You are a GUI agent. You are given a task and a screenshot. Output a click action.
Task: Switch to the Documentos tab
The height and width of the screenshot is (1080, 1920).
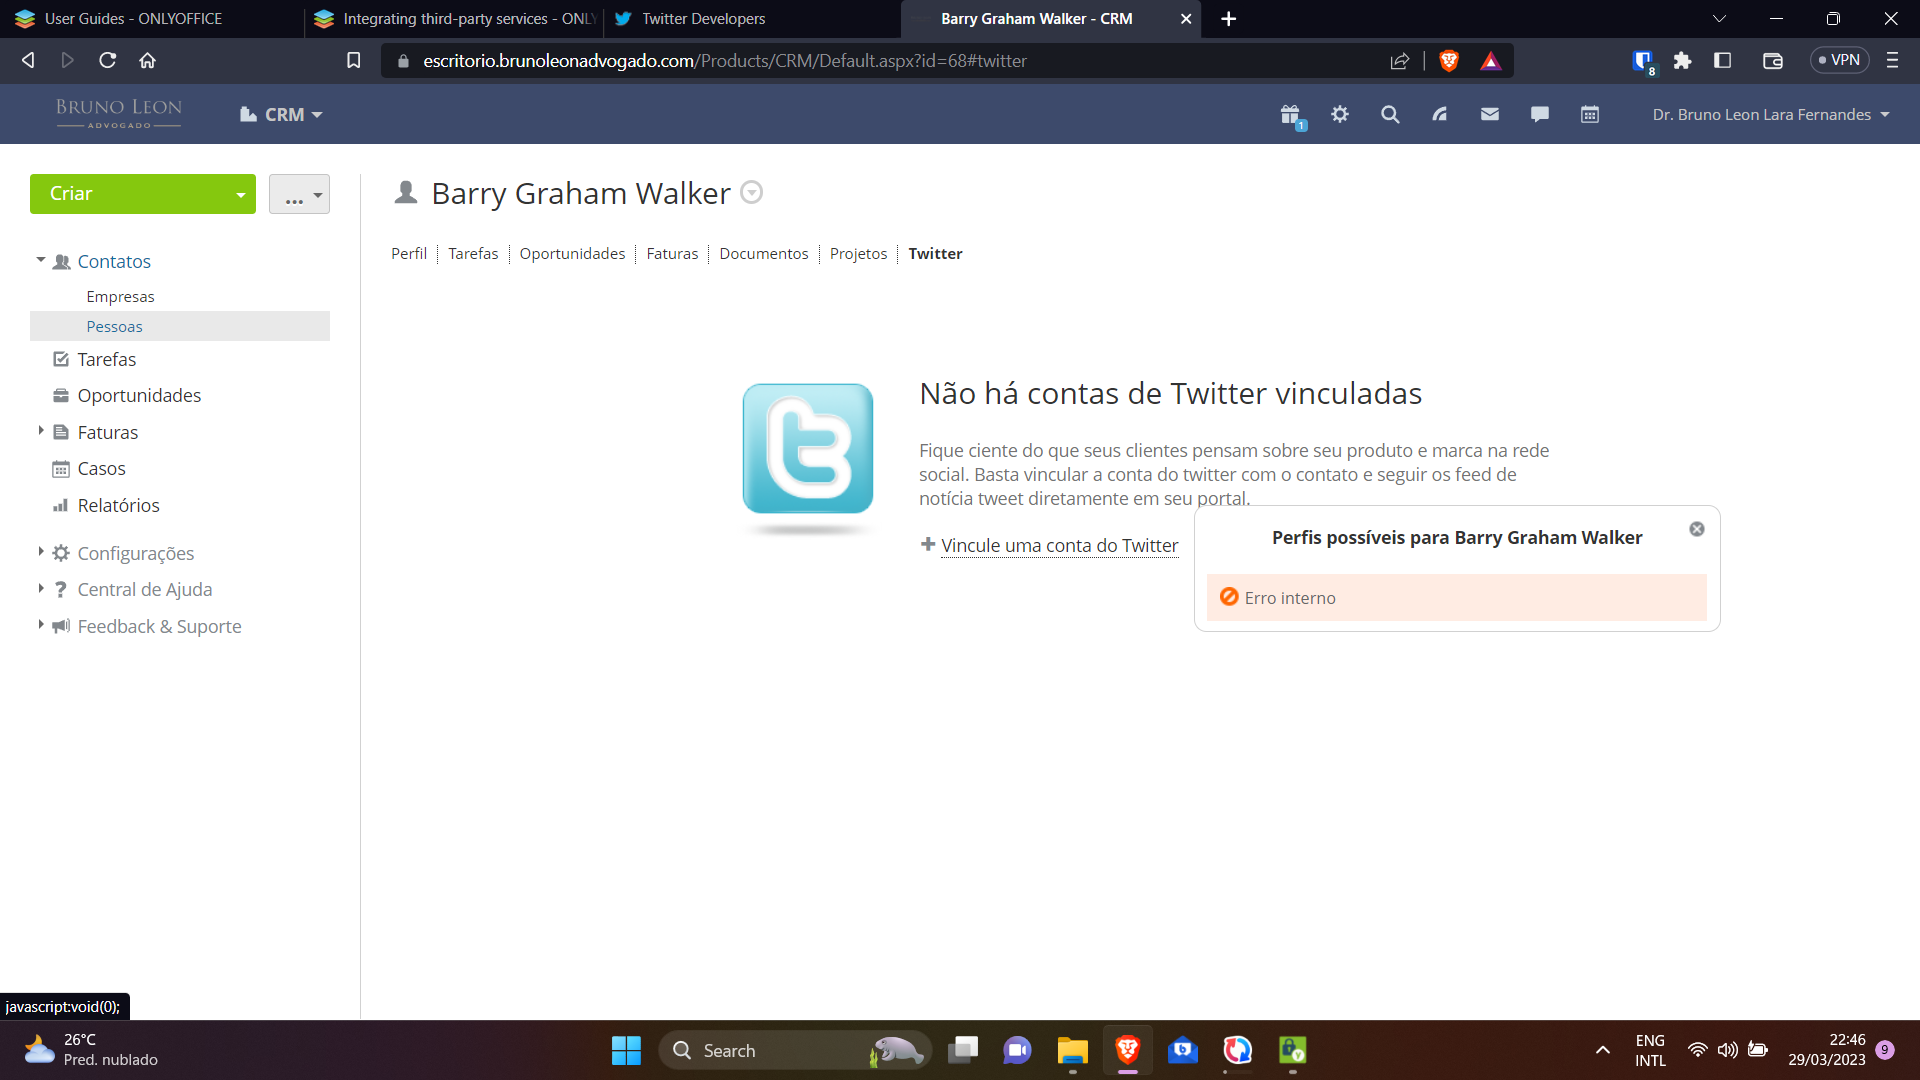[764, 254]
